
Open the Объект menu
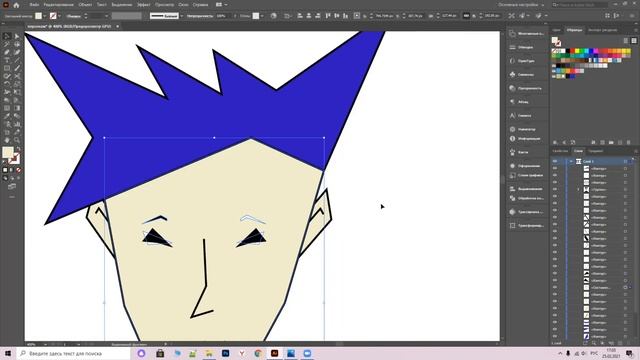click(x=85, y=5)
